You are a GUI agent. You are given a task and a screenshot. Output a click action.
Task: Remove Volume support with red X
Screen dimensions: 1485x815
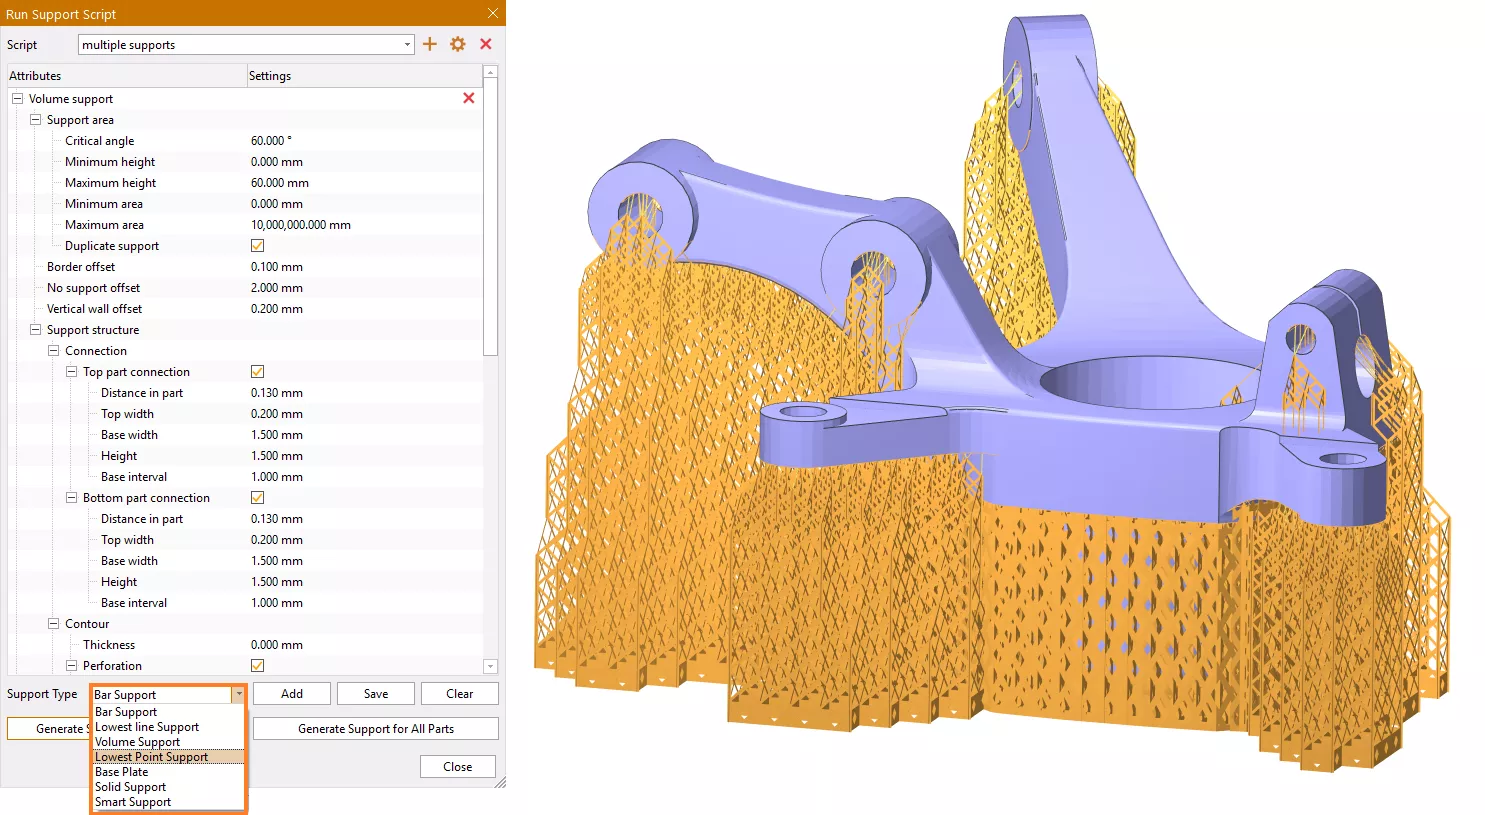tap(468, 98)
